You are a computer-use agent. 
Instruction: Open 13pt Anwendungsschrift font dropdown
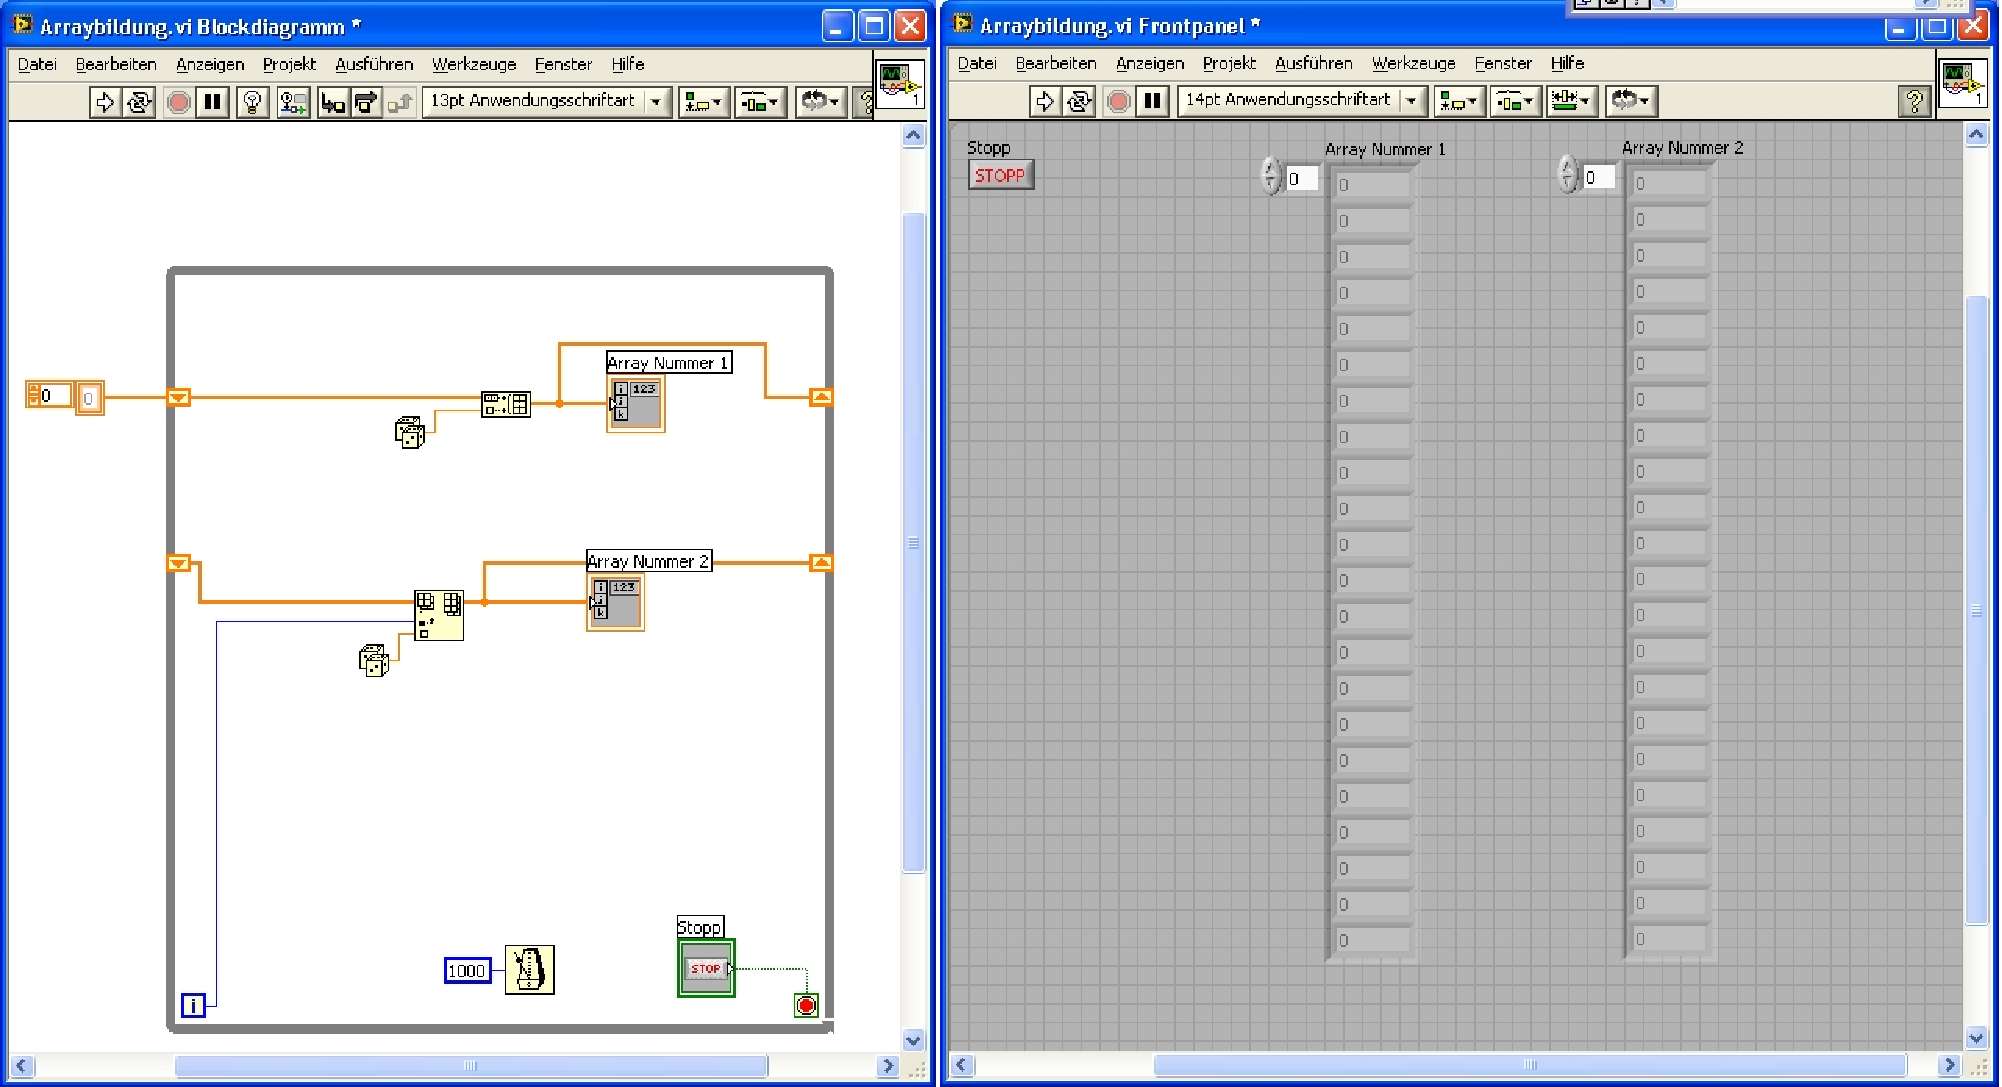point(656,102)
